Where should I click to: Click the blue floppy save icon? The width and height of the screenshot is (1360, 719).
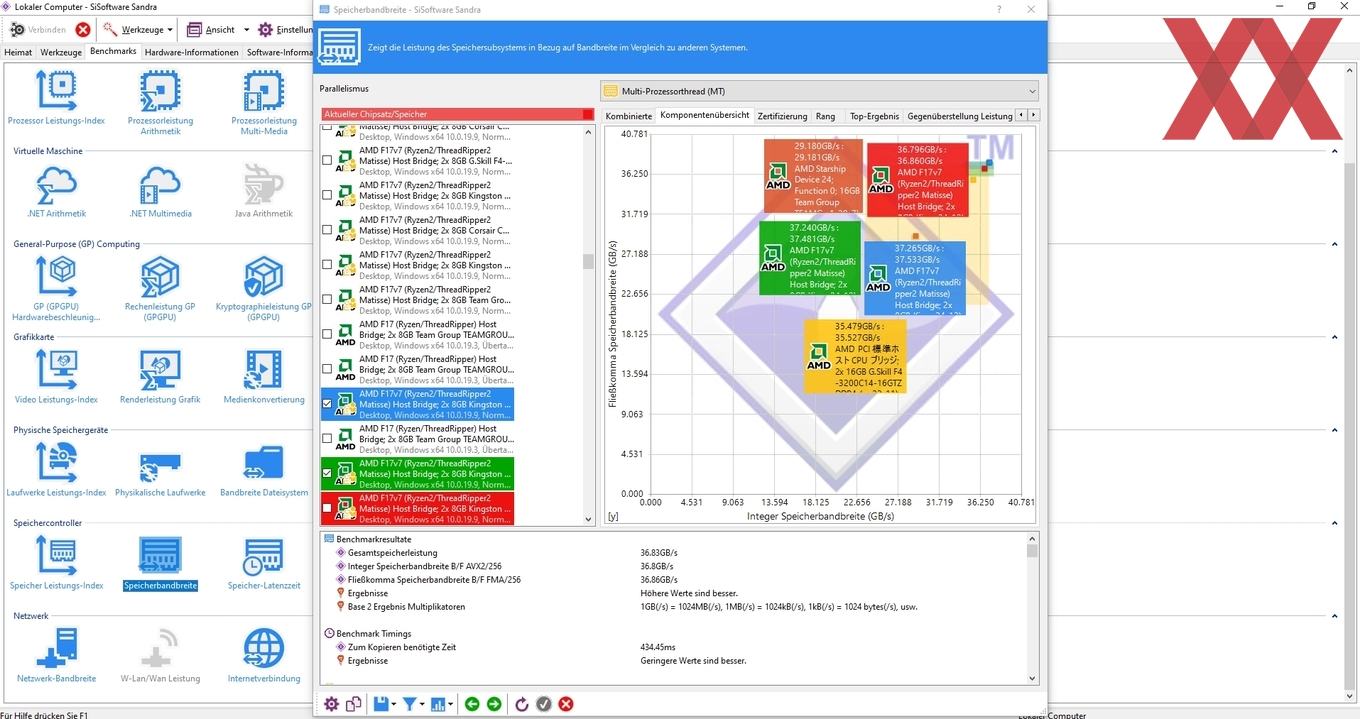380,704
